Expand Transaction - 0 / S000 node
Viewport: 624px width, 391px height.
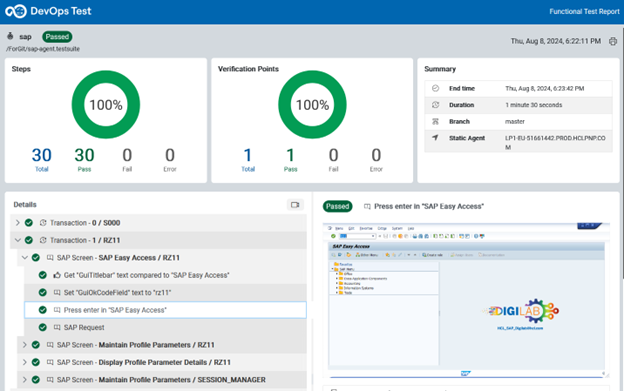click(x=18, y=223)
